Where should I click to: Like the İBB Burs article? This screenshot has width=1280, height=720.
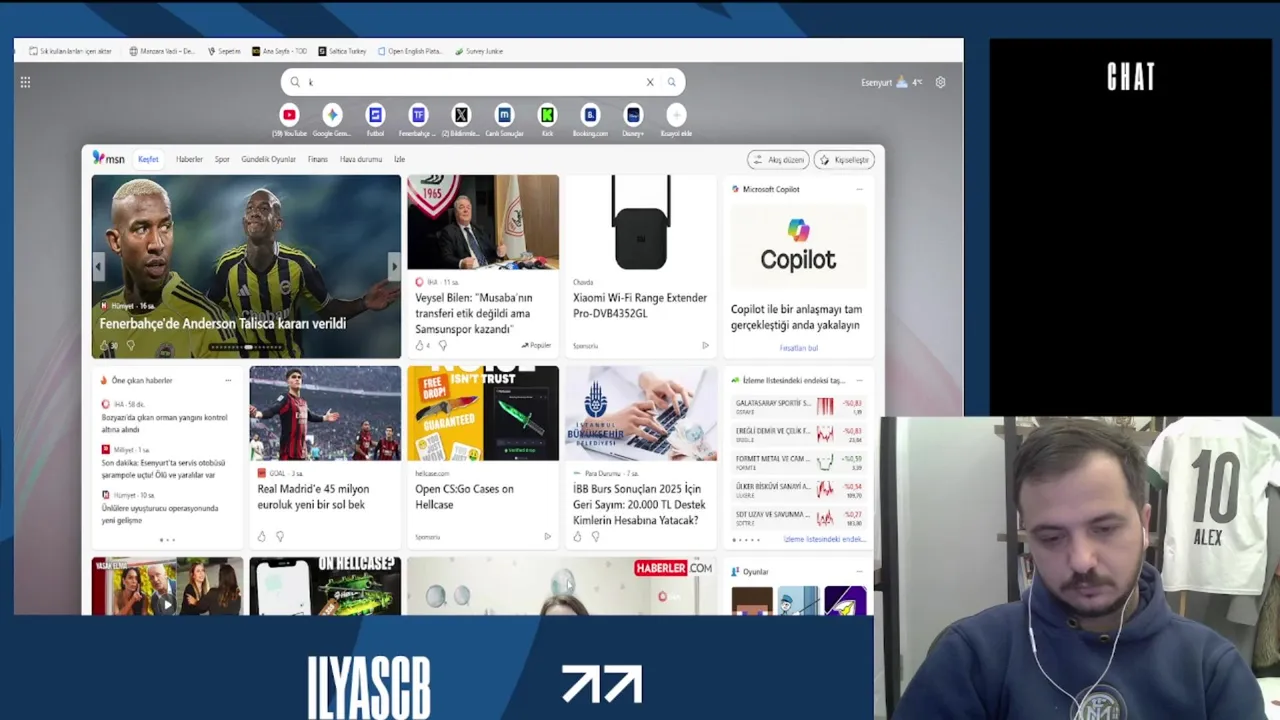click(x=577, y=536)
